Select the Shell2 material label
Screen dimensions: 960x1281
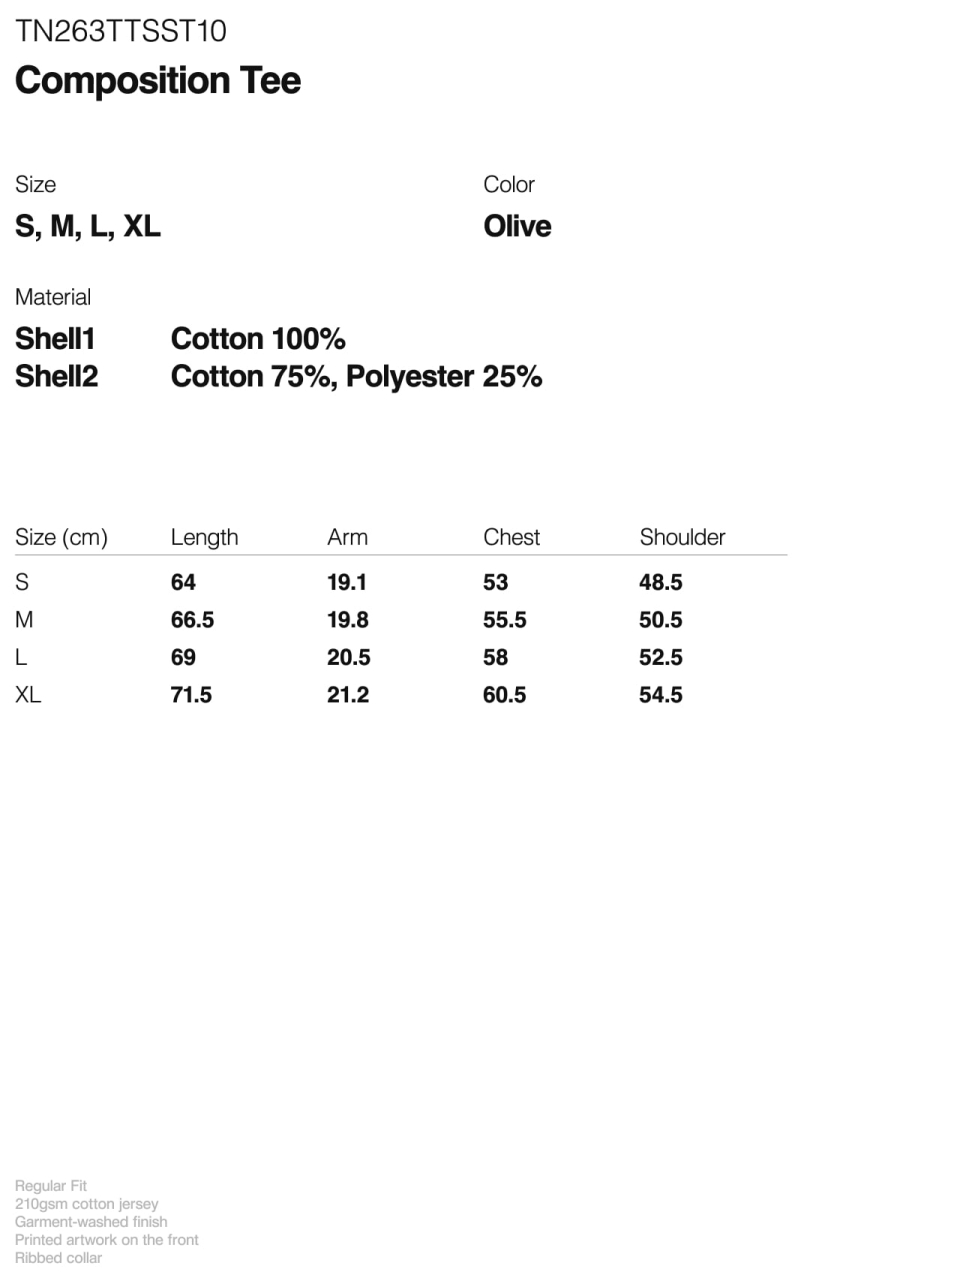pyautogui.click(x=57, y=377)
